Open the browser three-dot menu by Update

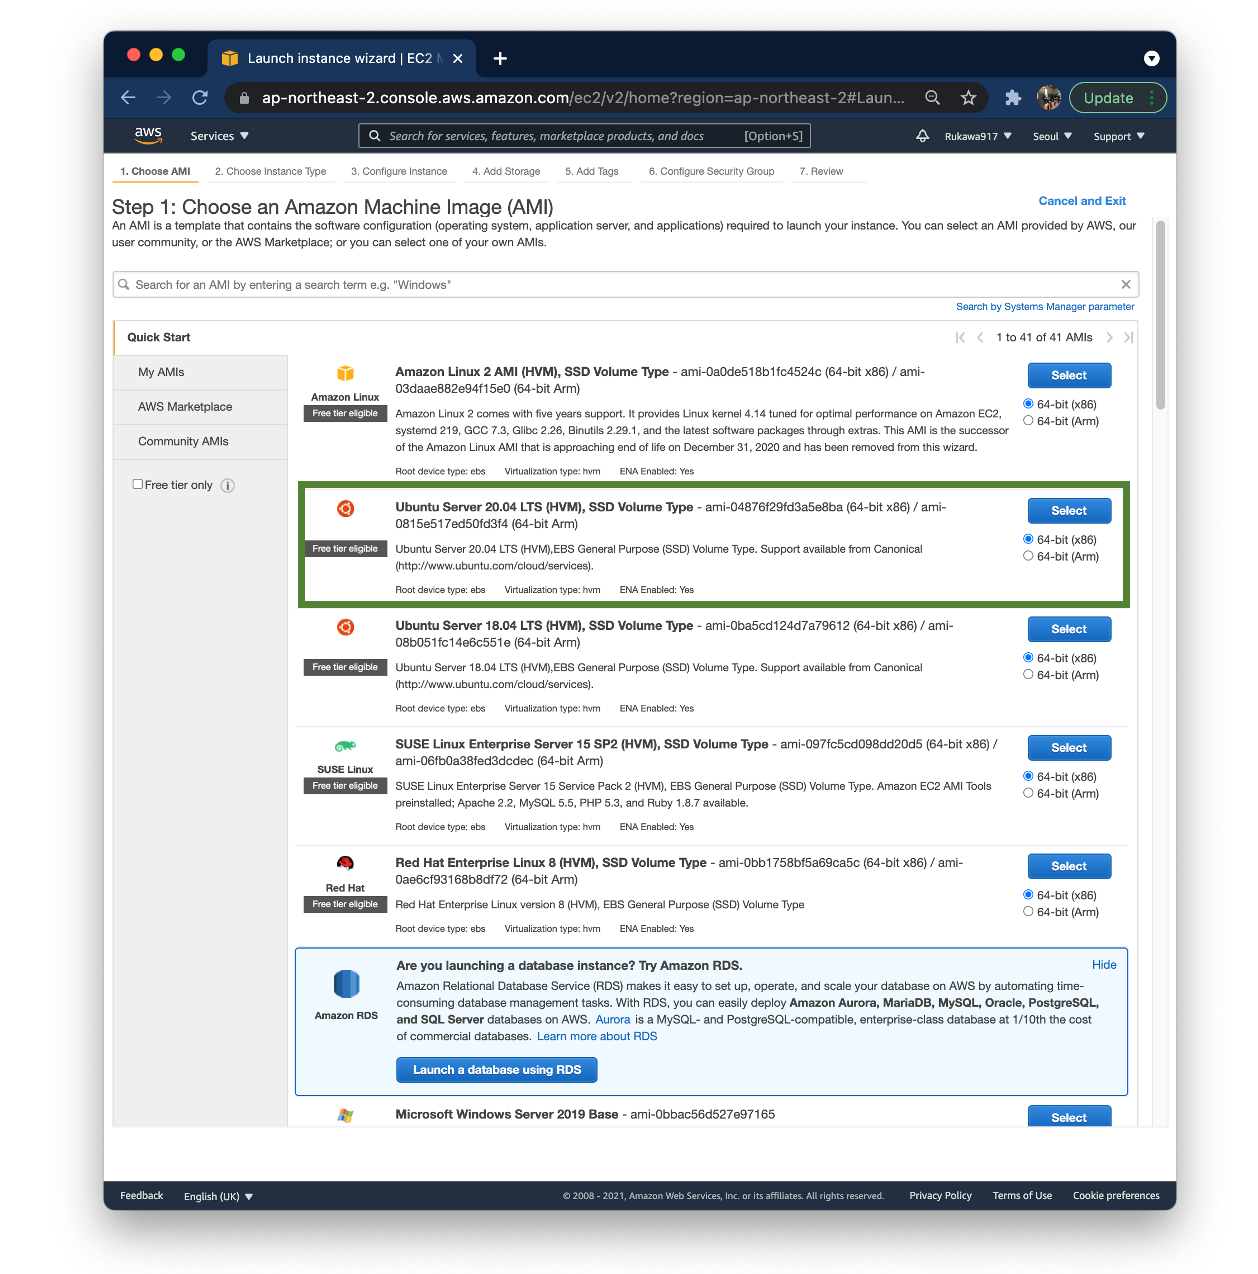[1152, 97]
